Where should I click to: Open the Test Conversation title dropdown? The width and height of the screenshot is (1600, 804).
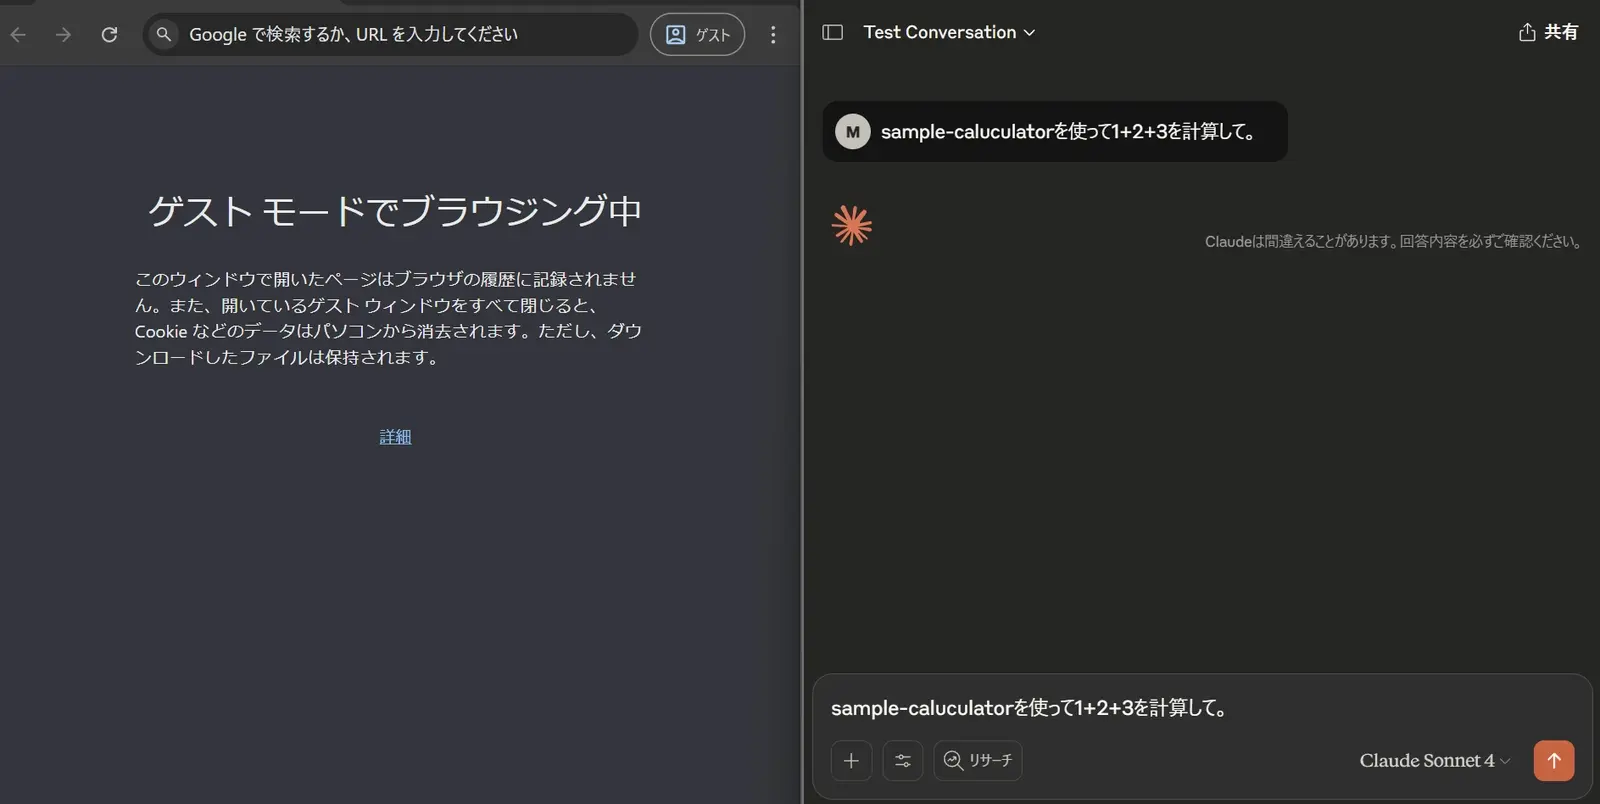coord(949,32)
